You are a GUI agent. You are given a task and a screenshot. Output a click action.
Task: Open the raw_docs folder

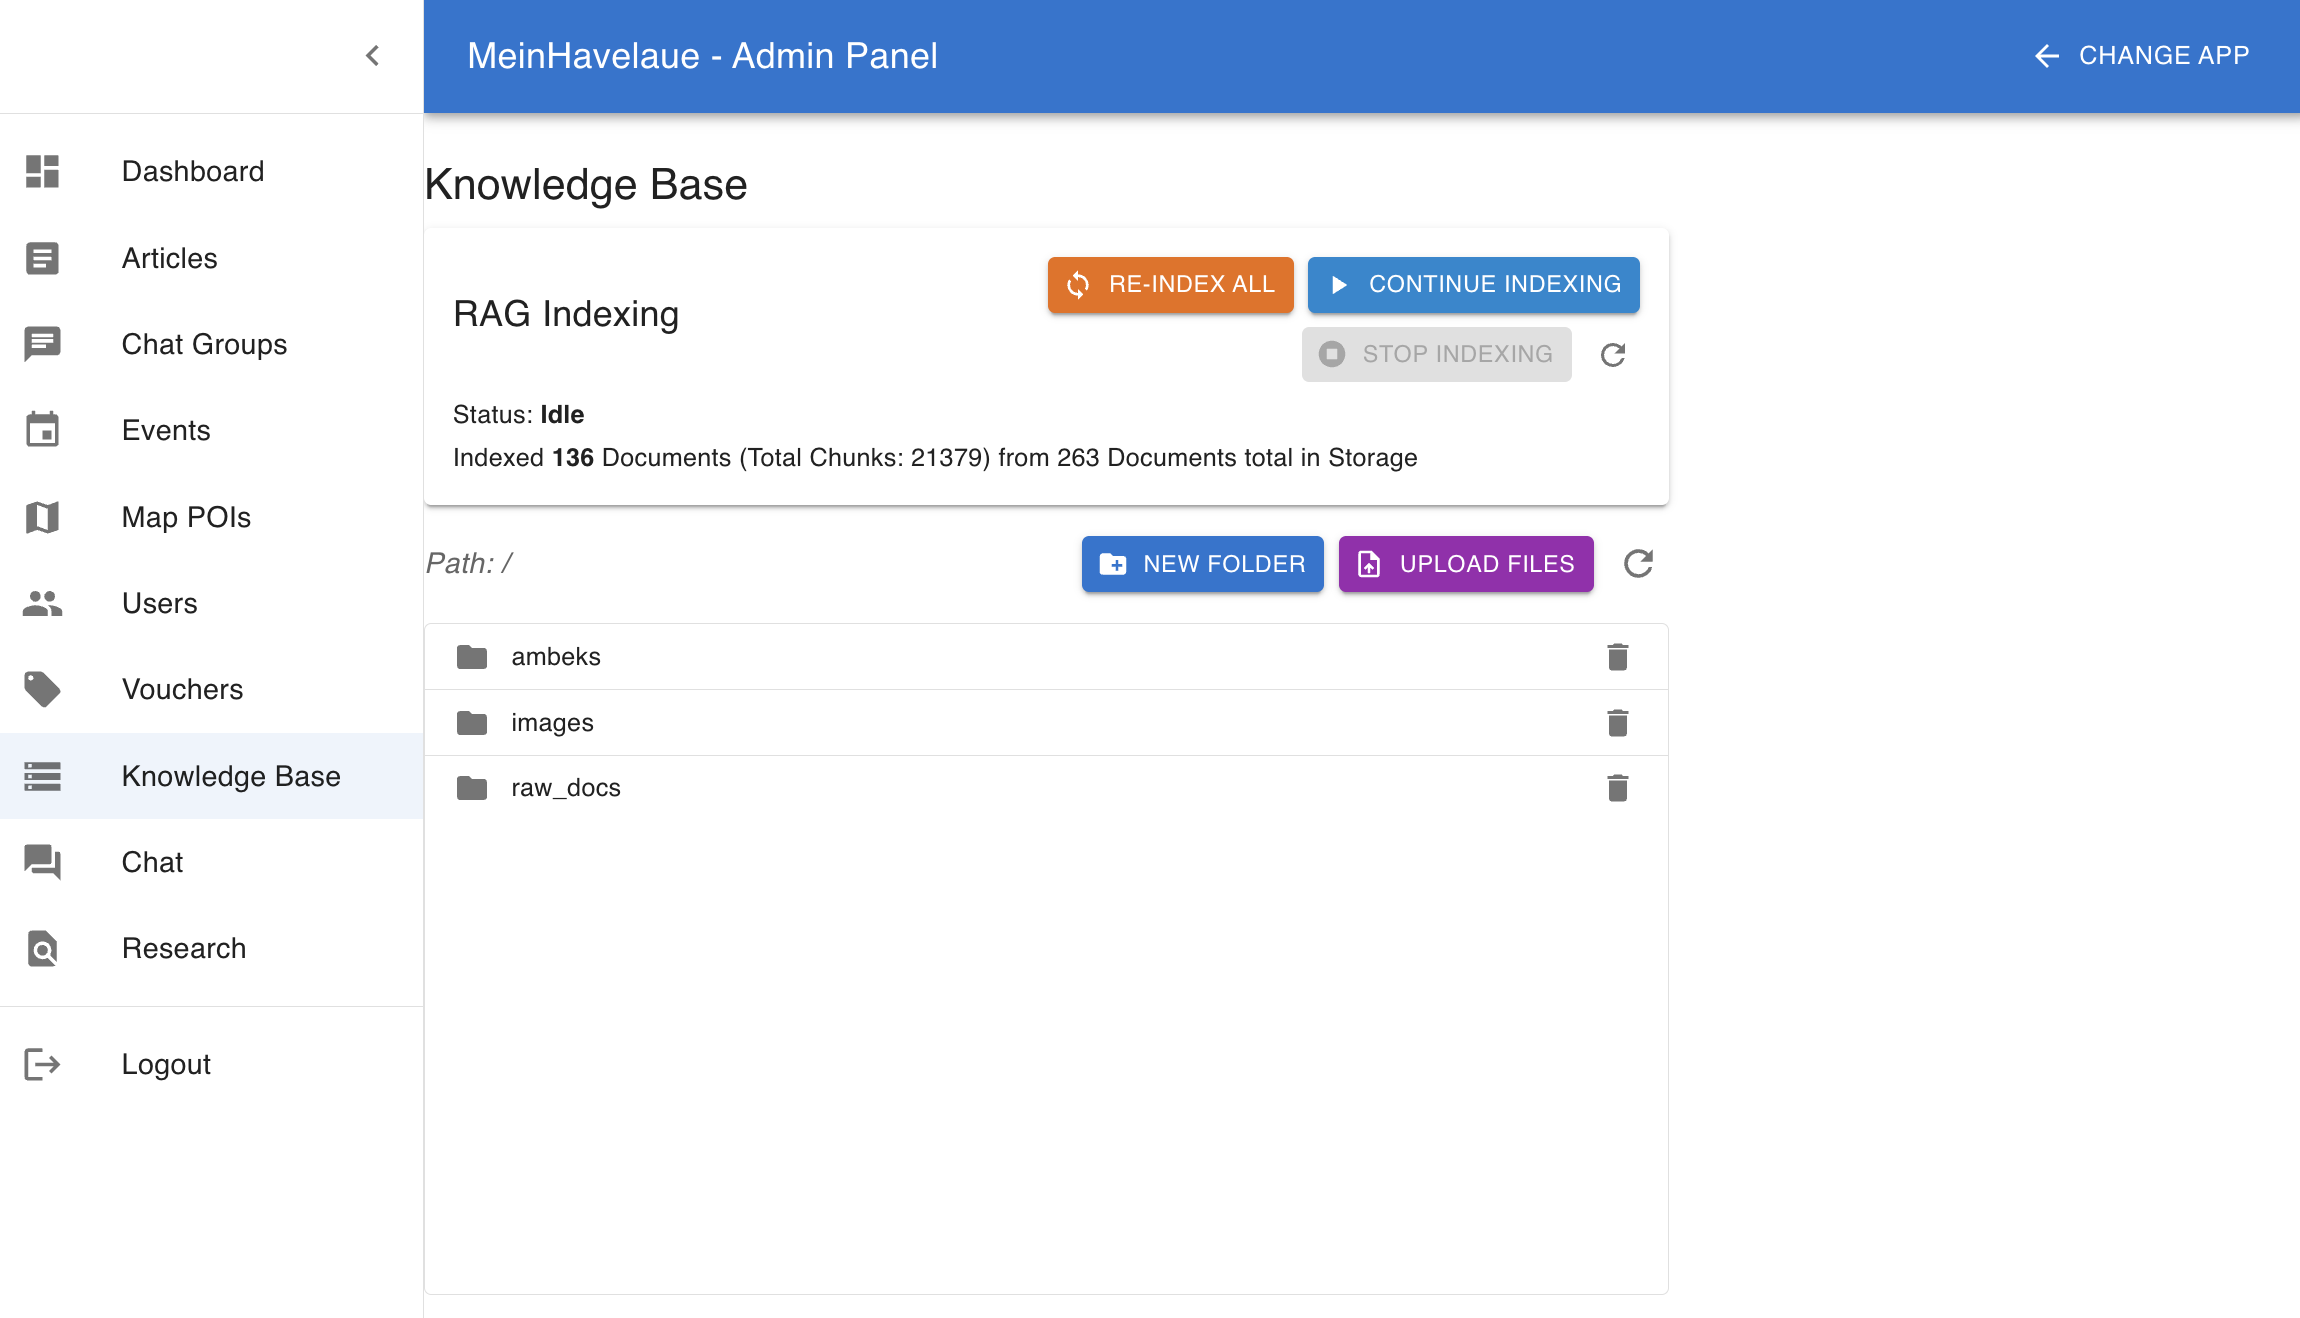click(x=566, y=787)
